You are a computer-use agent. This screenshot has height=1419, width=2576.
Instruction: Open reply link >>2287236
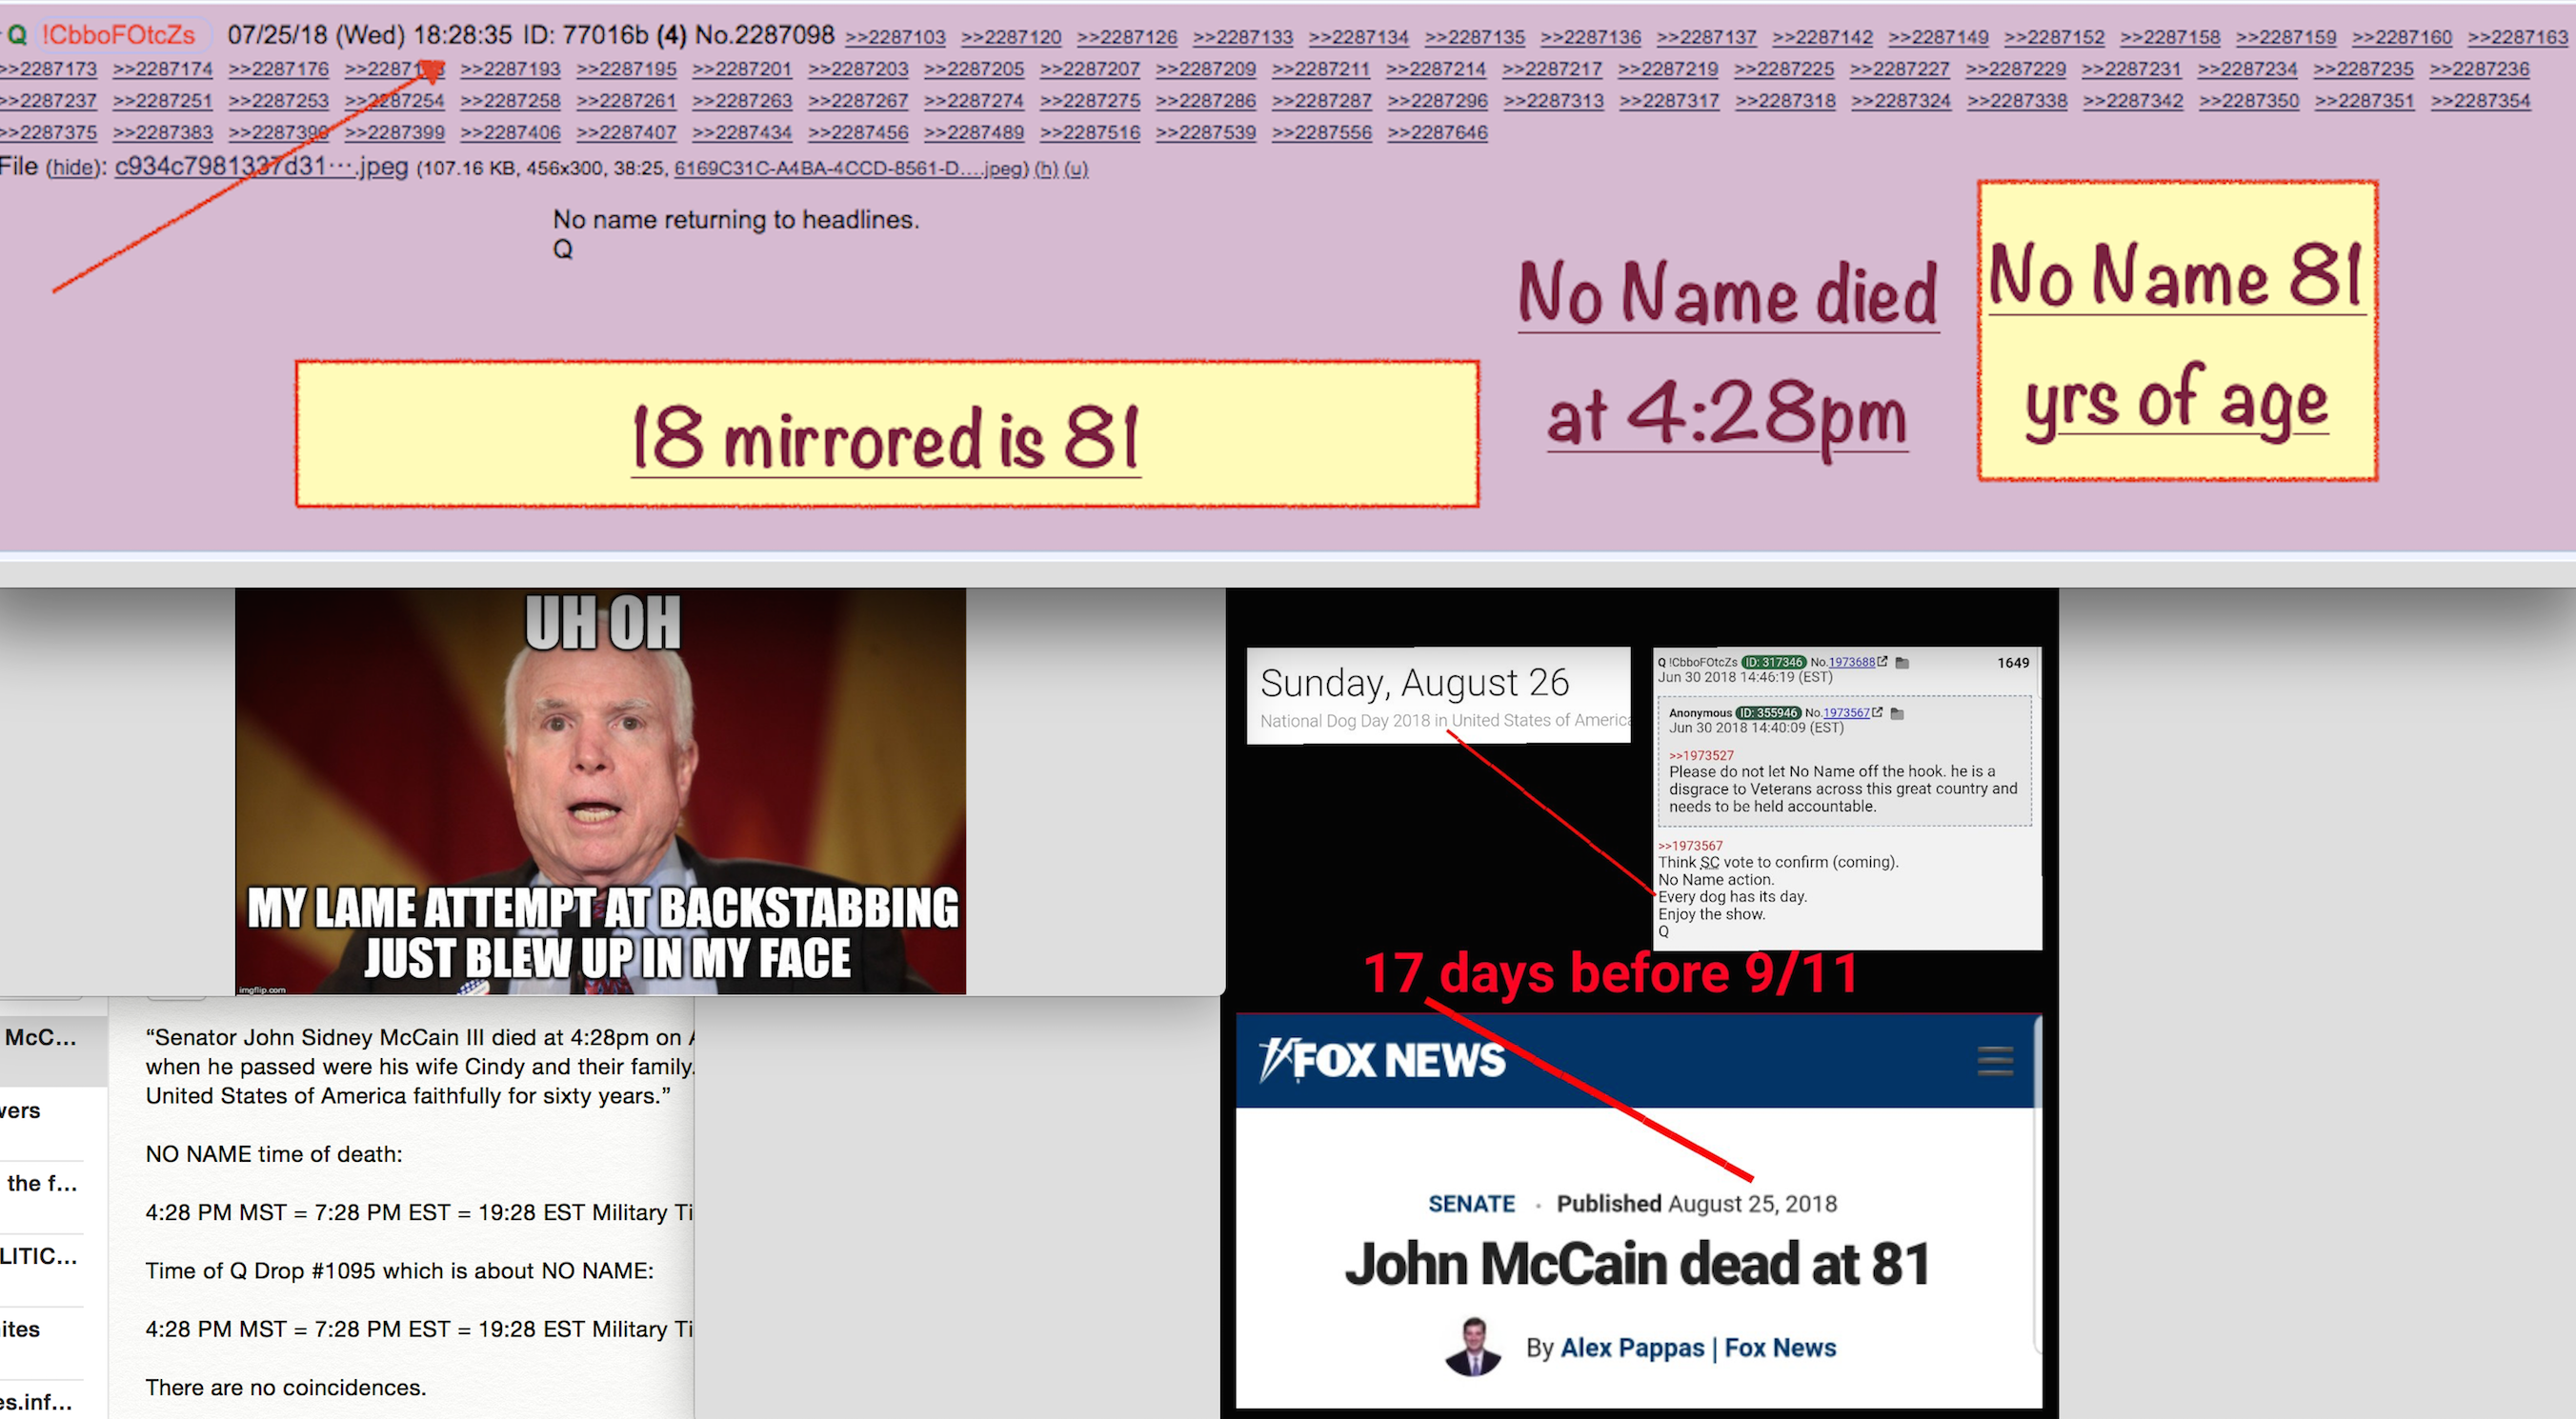pos(2479,69)
